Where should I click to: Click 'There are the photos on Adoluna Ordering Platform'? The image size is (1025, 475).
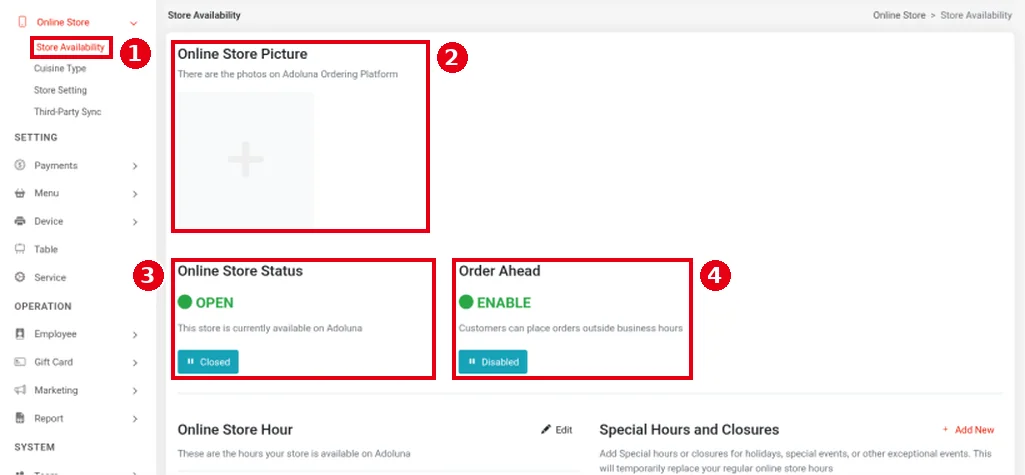pos(288,74)
